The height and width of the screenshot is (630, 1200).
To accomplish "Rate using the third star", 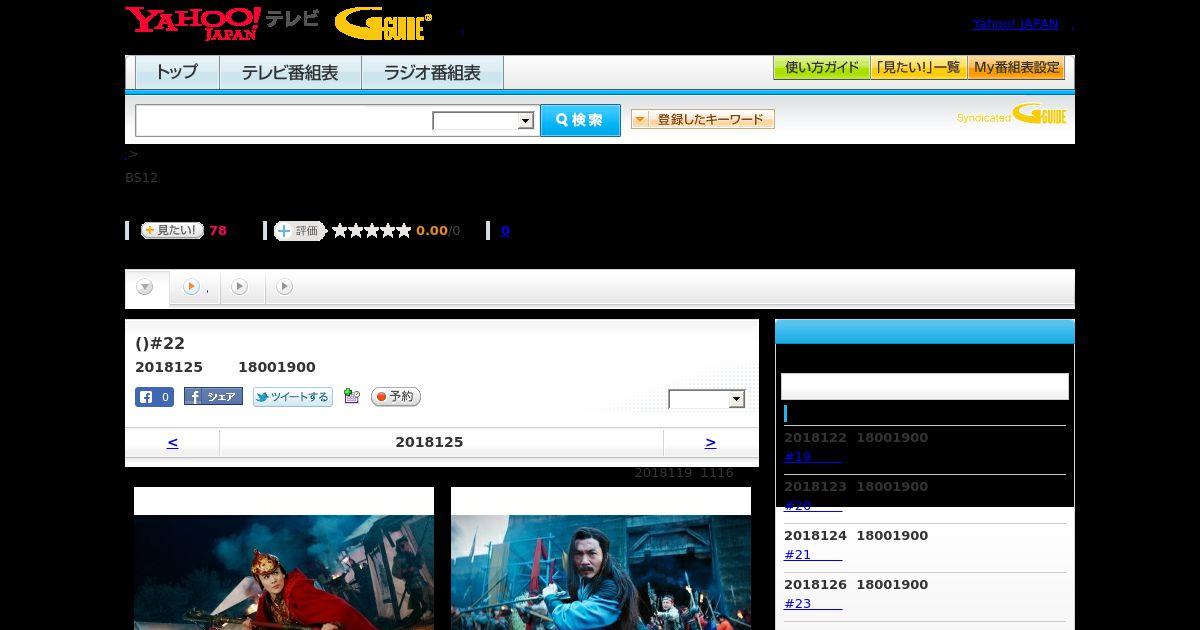I will tap(372, 231).
